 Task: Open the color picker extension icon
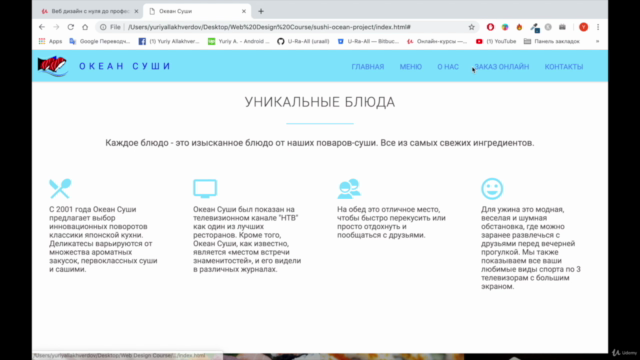pyautogui.click(x=534, y=27)
